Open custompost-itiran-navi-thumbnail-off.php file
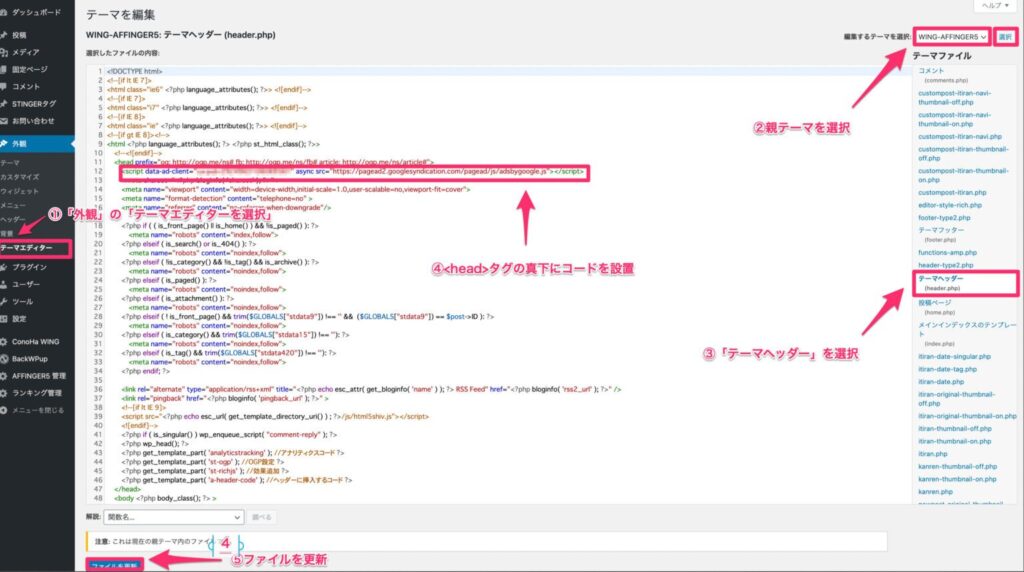 [954, 98]
